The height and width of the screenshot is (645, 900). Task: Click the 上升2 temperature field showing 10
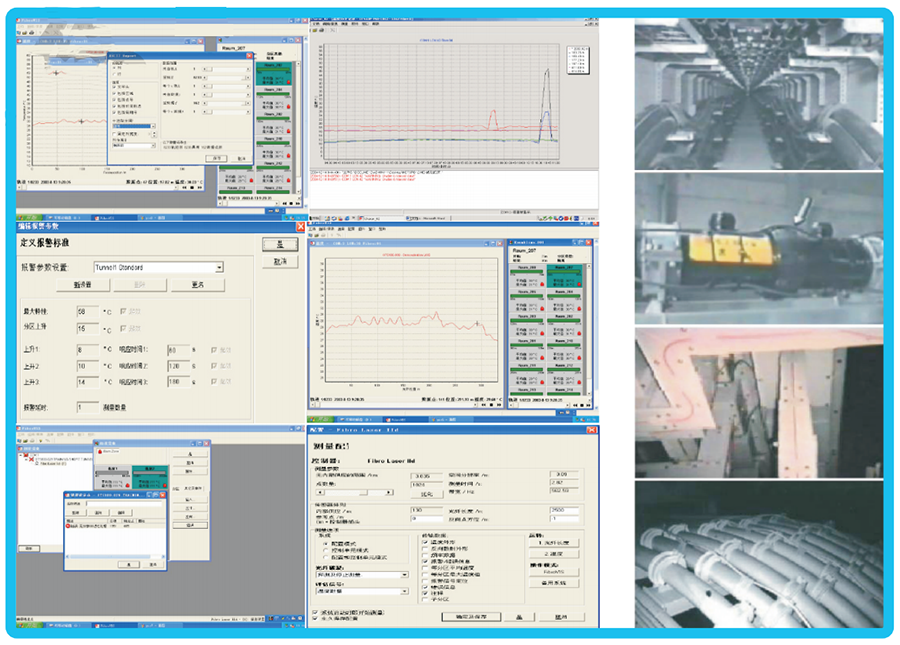pyautogui.click(x=87, y=366)
